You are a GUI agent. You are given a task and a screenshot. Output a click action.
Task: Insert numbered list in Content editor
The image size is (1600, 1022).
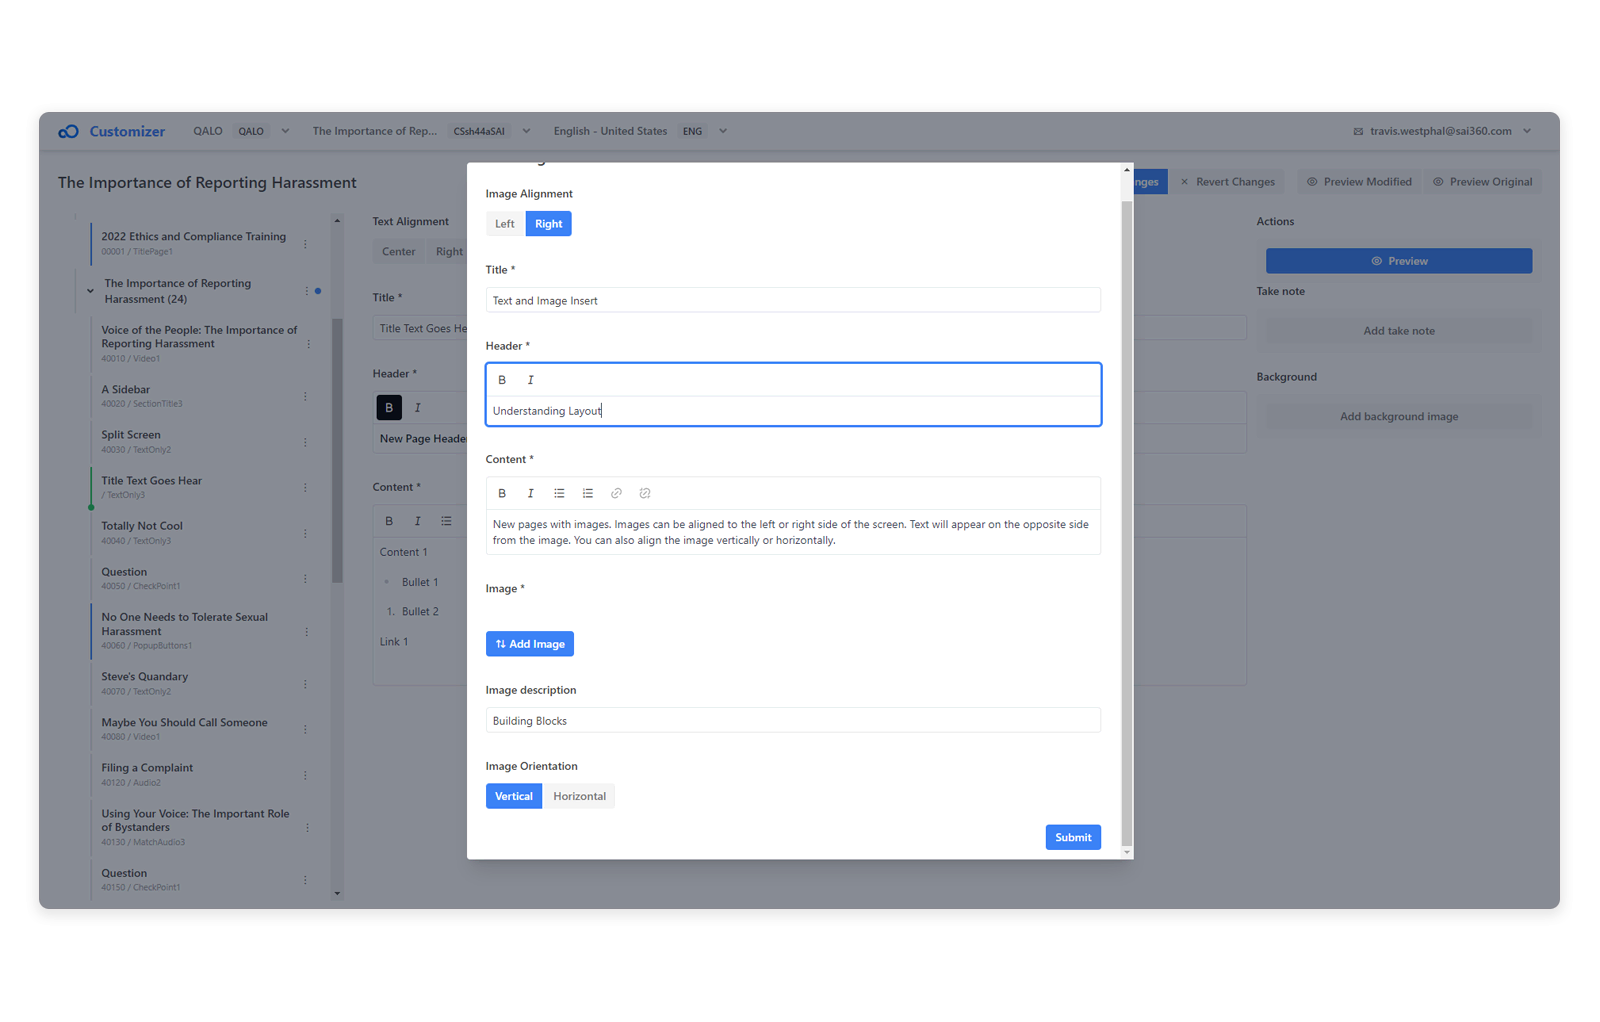588,493
